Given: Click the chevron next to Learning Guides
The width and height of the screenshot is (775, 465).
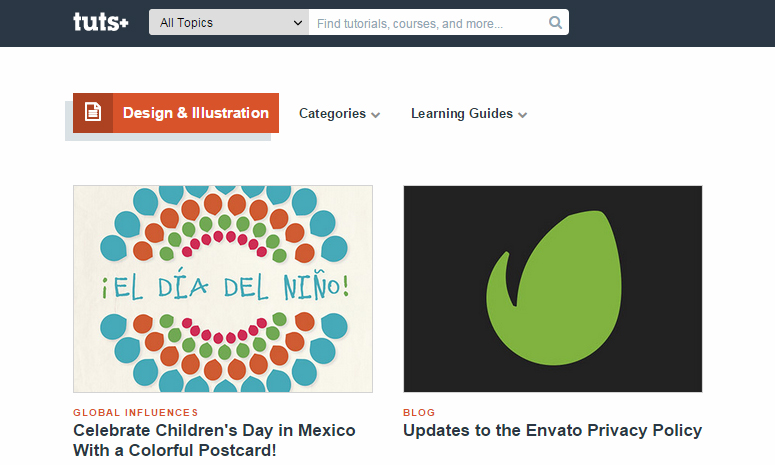Looking at the screenshot, I should click(x=522, y=115).
